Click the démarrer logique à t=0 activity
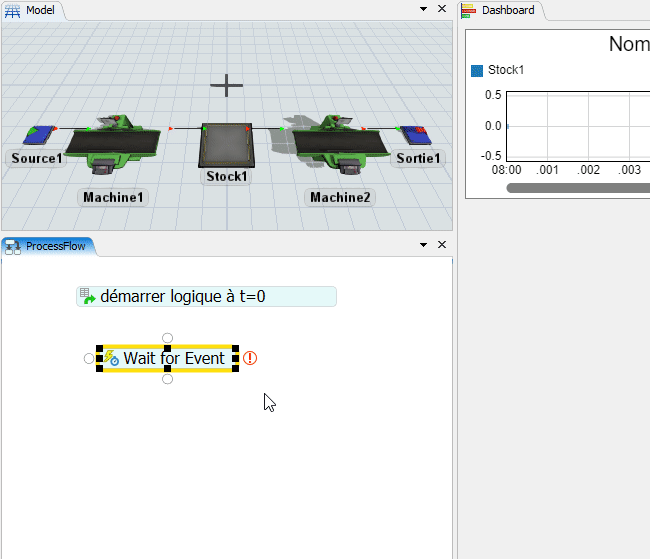 tap(206, 296)
